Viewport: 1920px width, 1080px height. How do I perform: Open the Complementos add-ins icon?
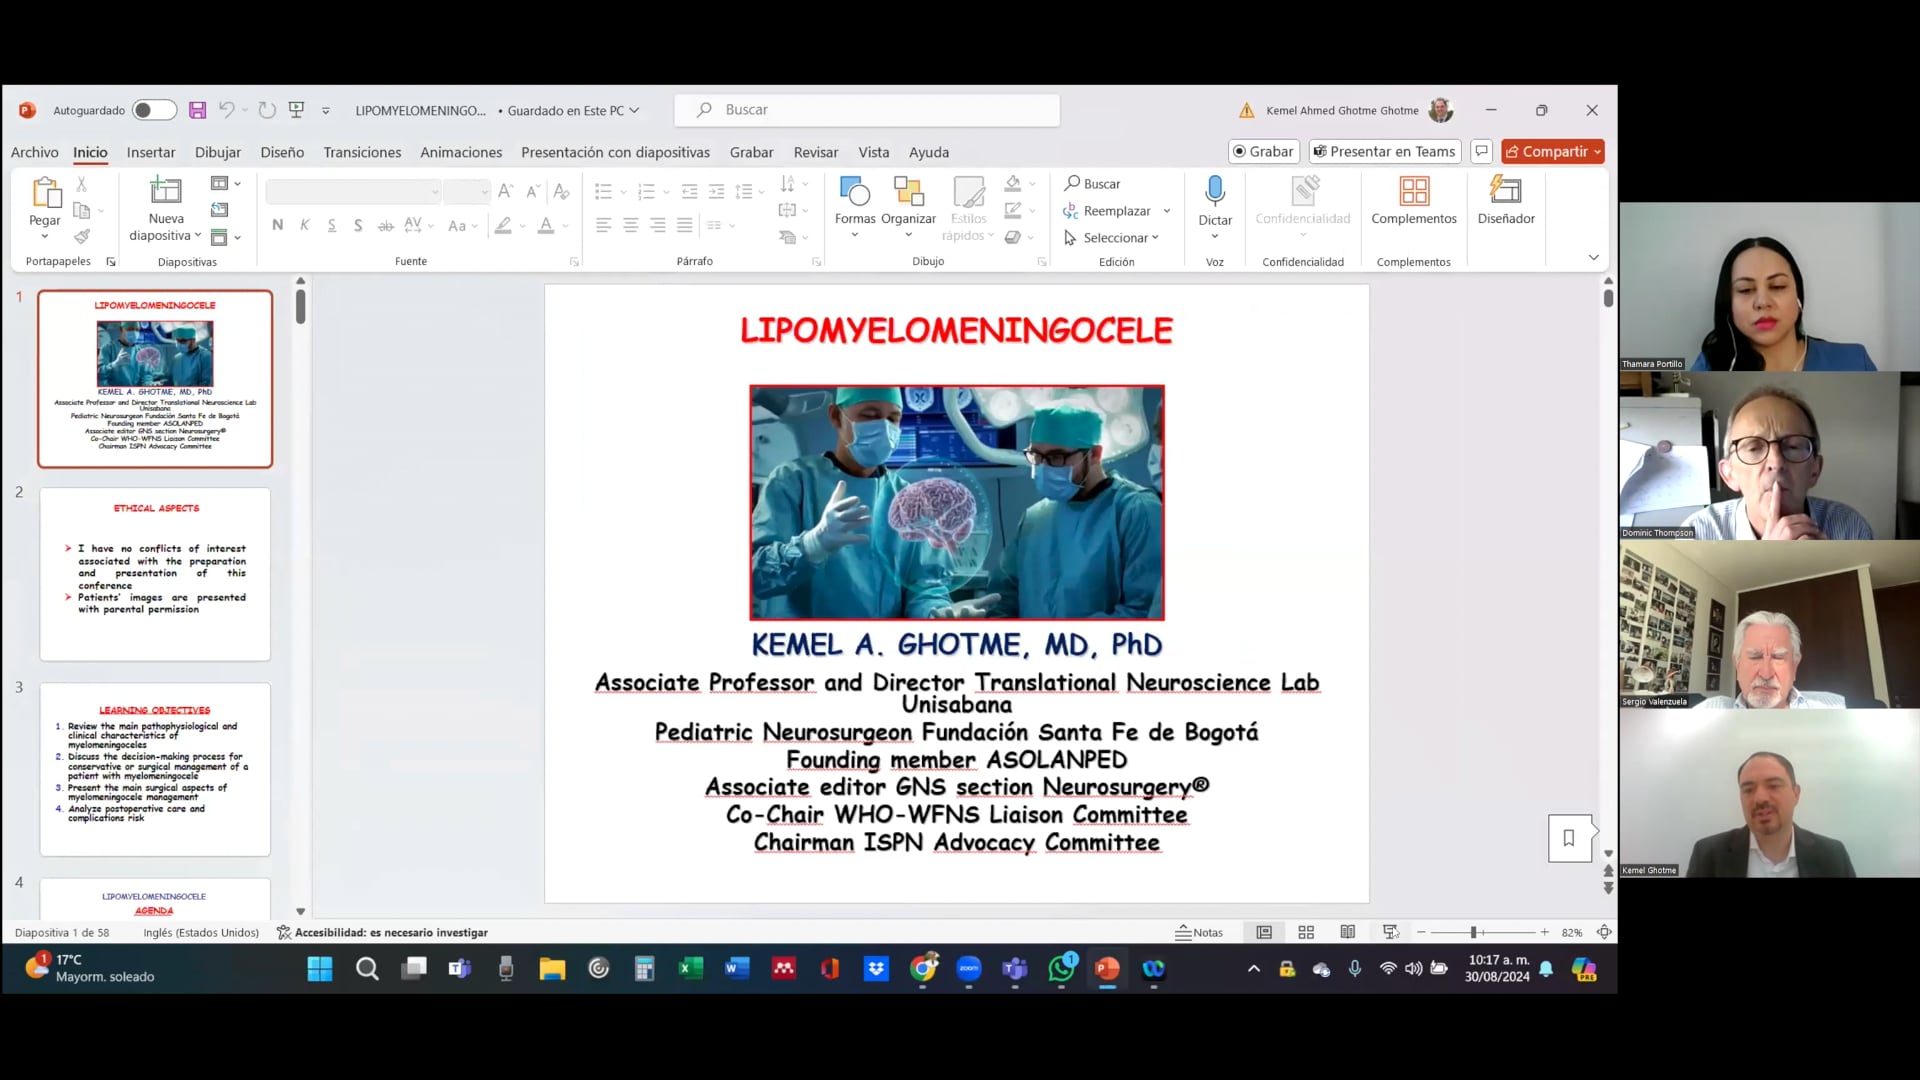[x=1414, y=190]
